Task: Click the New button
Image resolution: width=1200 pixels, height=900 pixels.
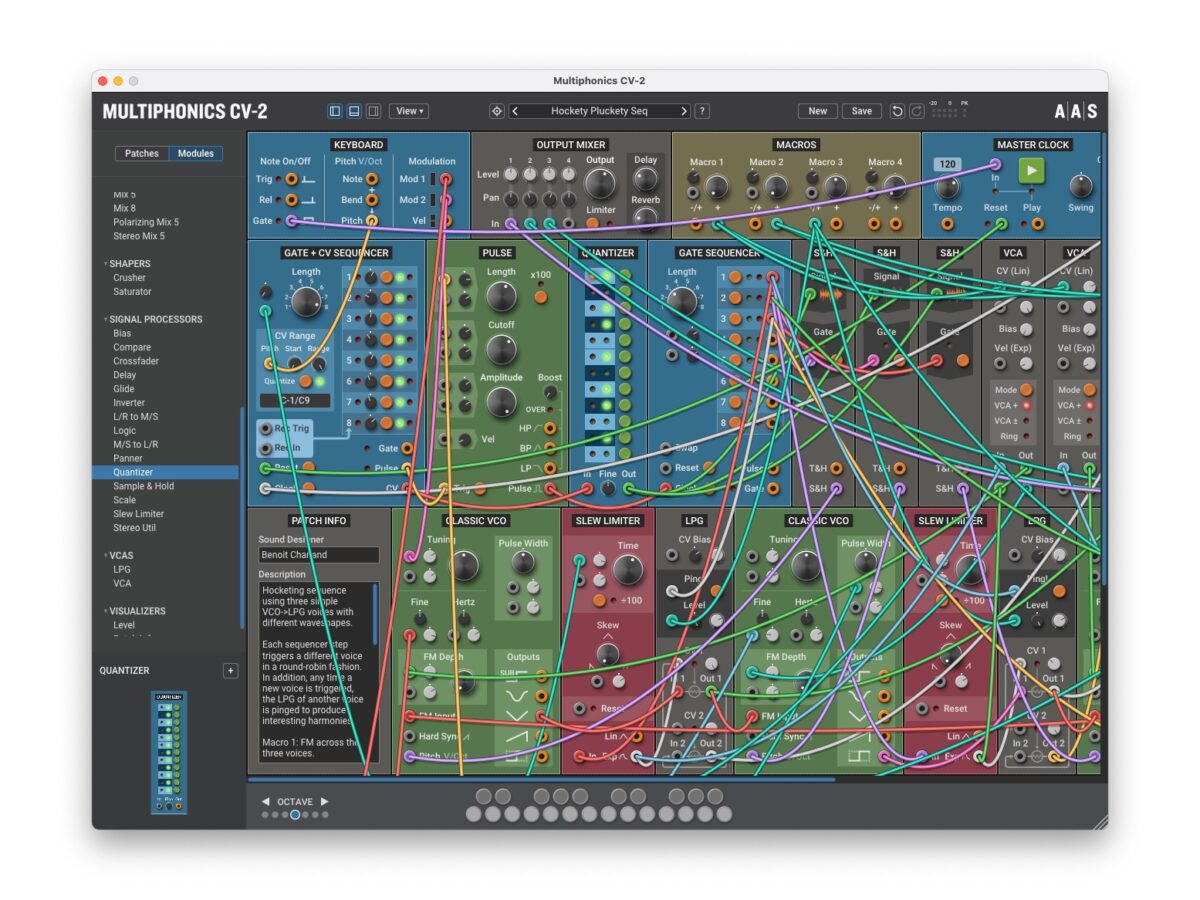Action: [x=817, y=111]
